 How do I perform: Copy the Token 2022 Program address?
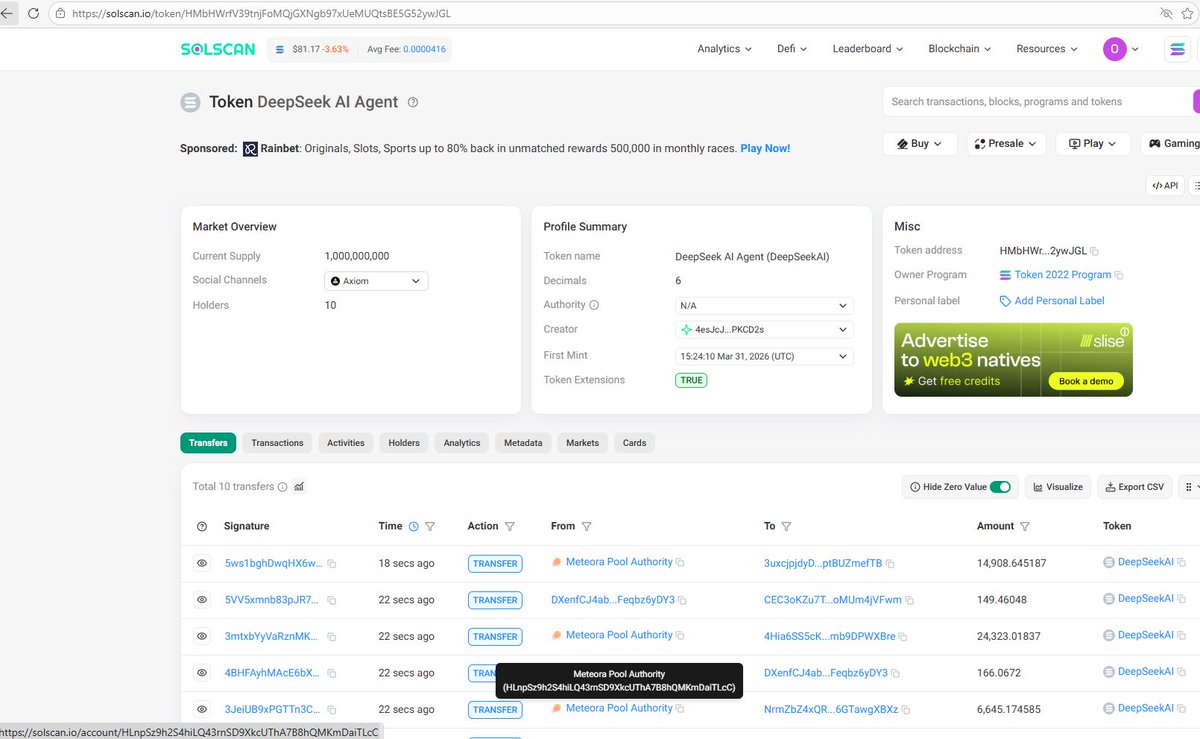pyautogui.click(x=1119, y=275)
